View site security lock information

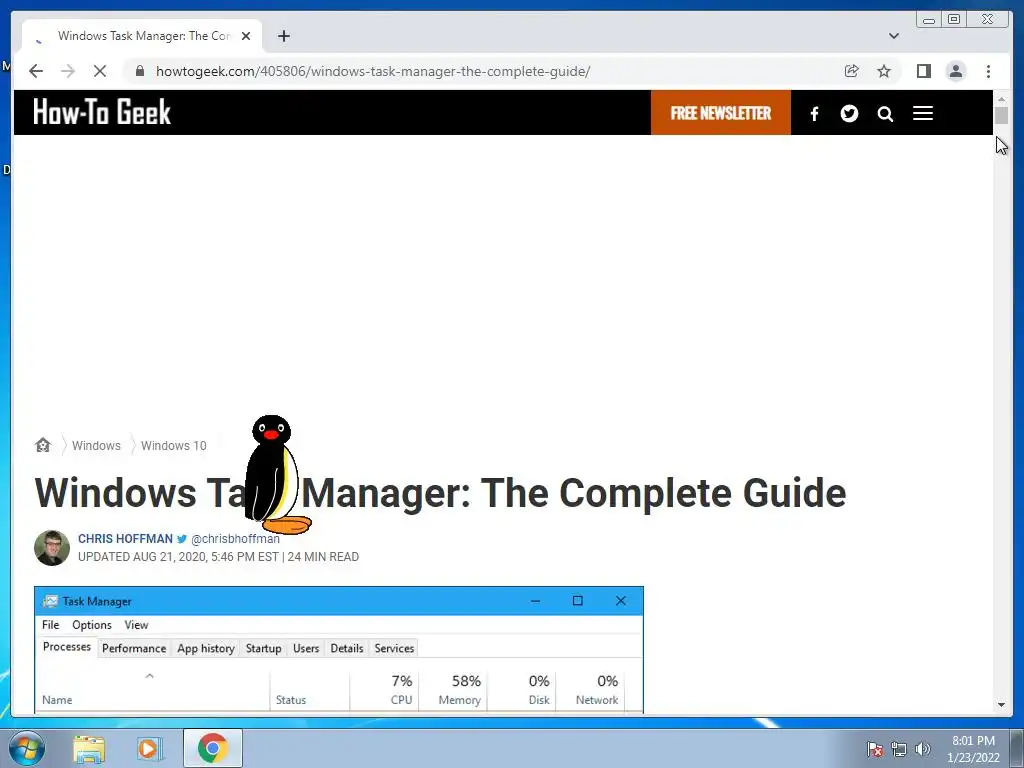click(140, 71)
